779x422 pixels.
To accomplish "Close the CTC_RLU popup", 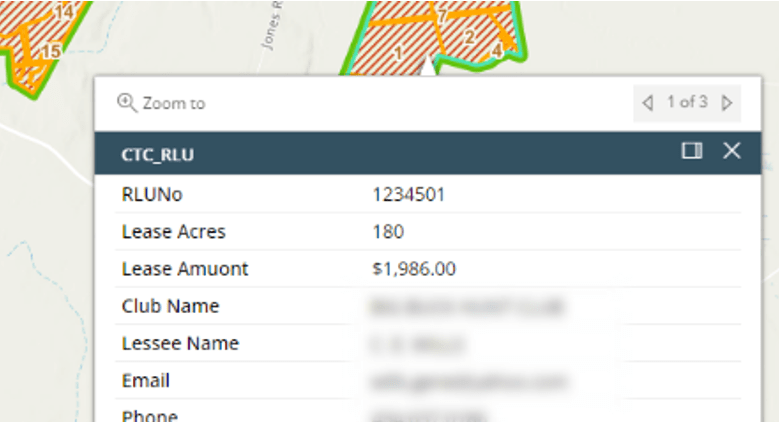I will [x=731, y=151].
